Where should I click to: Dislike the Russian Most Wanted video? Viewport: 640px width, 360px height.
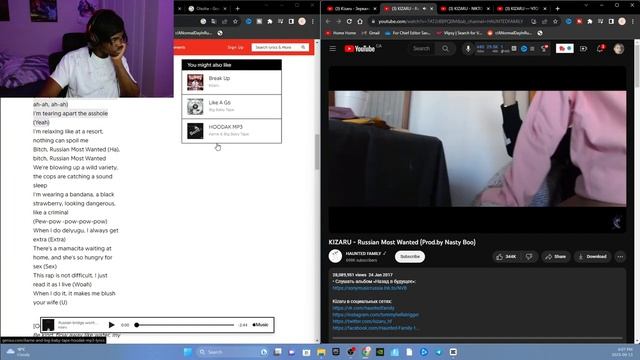[529, 256]
